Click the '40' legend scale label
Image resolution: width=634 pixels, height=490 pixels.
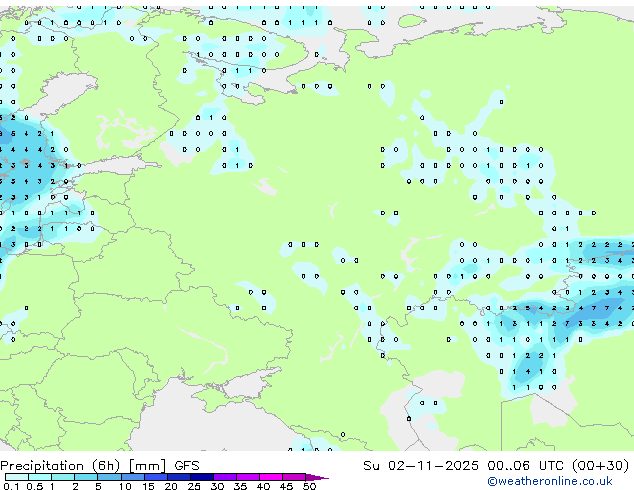[263, 486]
